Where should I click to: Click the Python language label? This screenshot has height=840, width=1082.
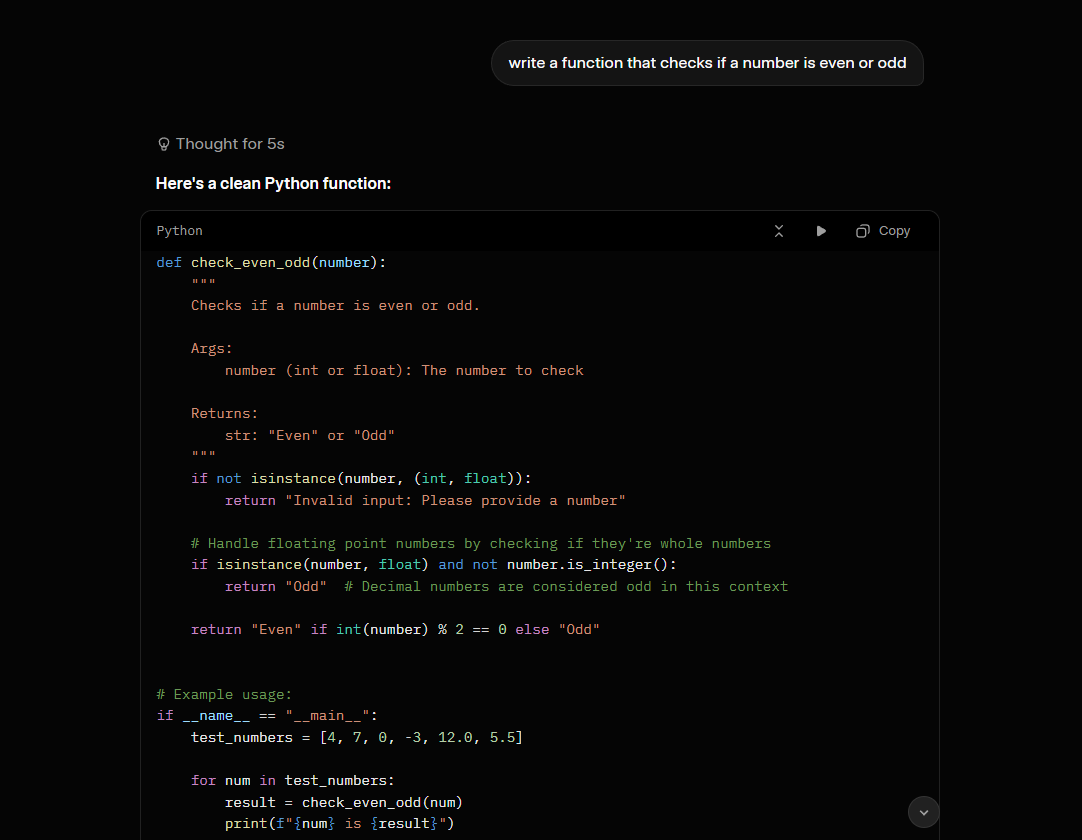click(x=179, y=231)
